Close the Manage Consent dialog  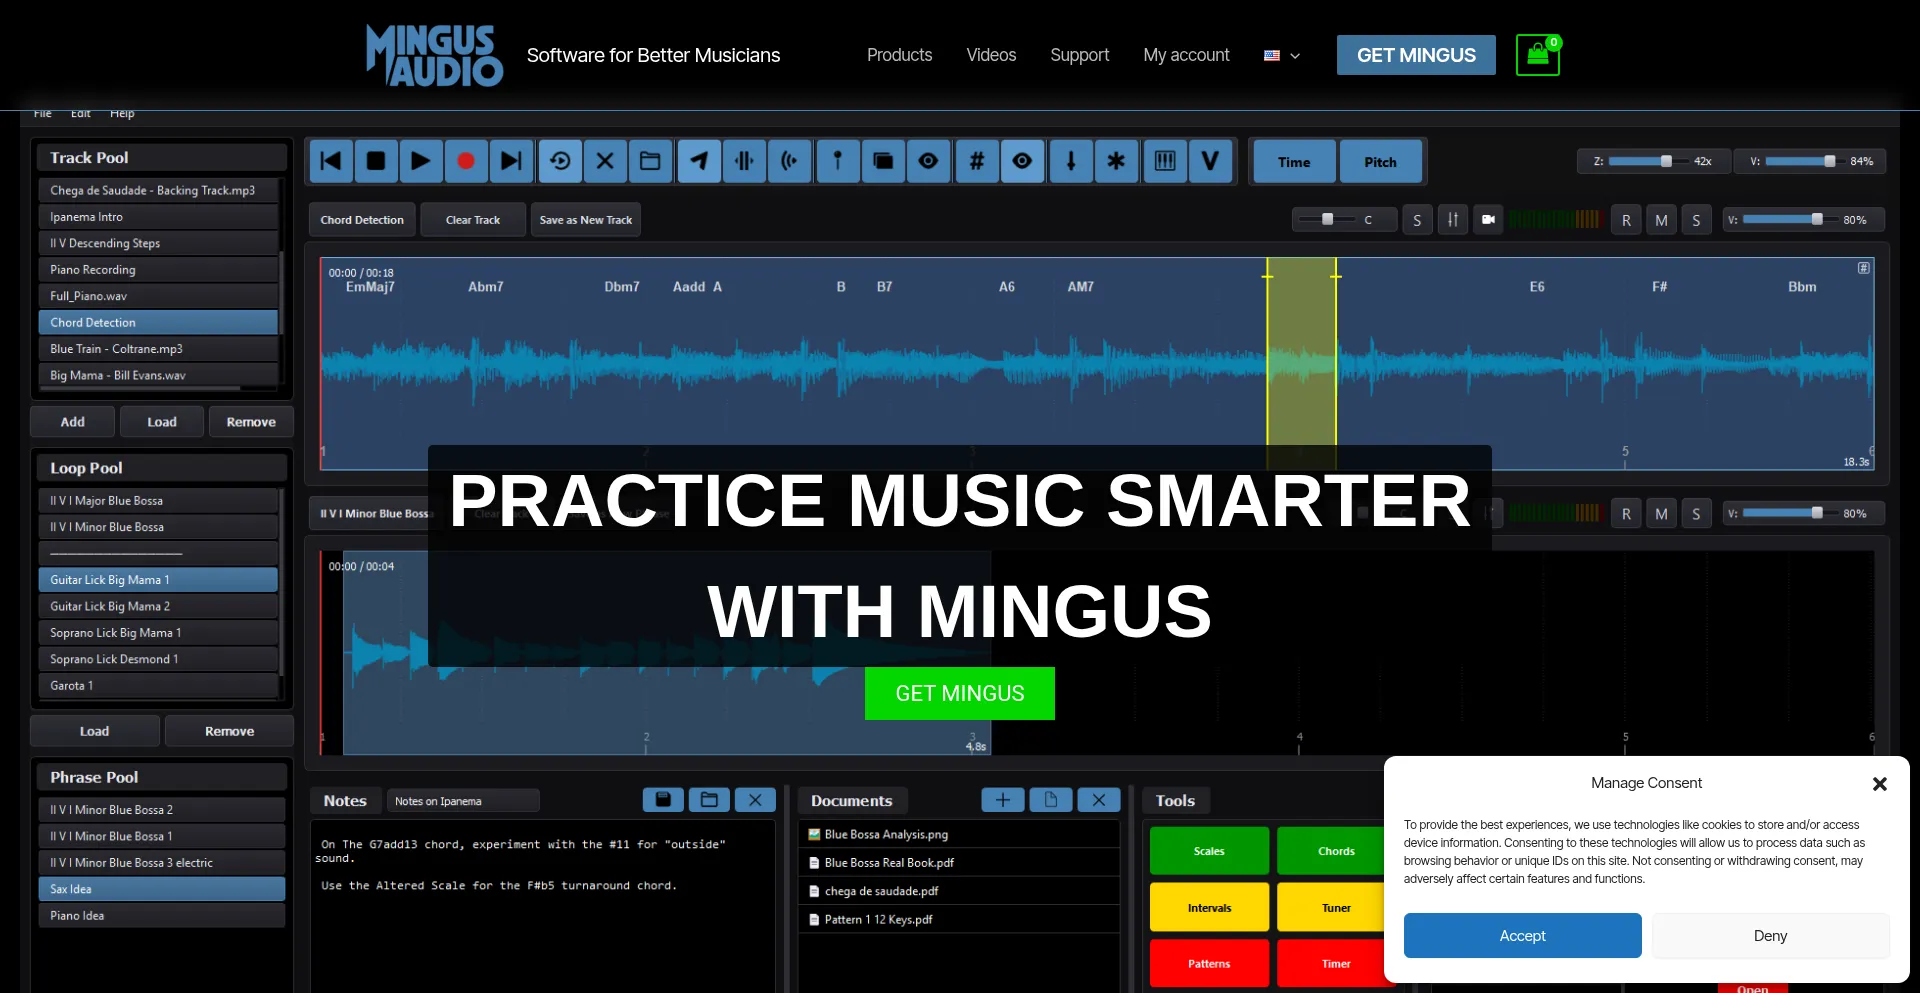coord(1879,784)
